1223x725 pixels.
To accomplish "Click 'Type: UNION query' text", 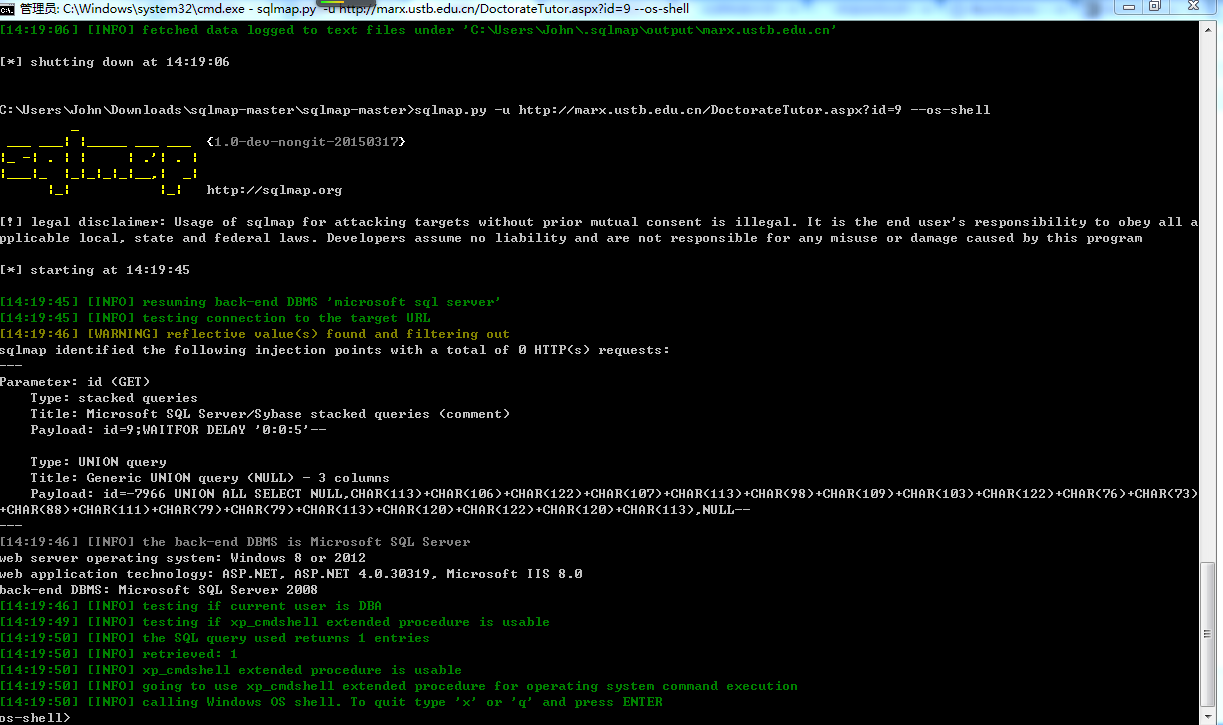I will tap(98, 462).
